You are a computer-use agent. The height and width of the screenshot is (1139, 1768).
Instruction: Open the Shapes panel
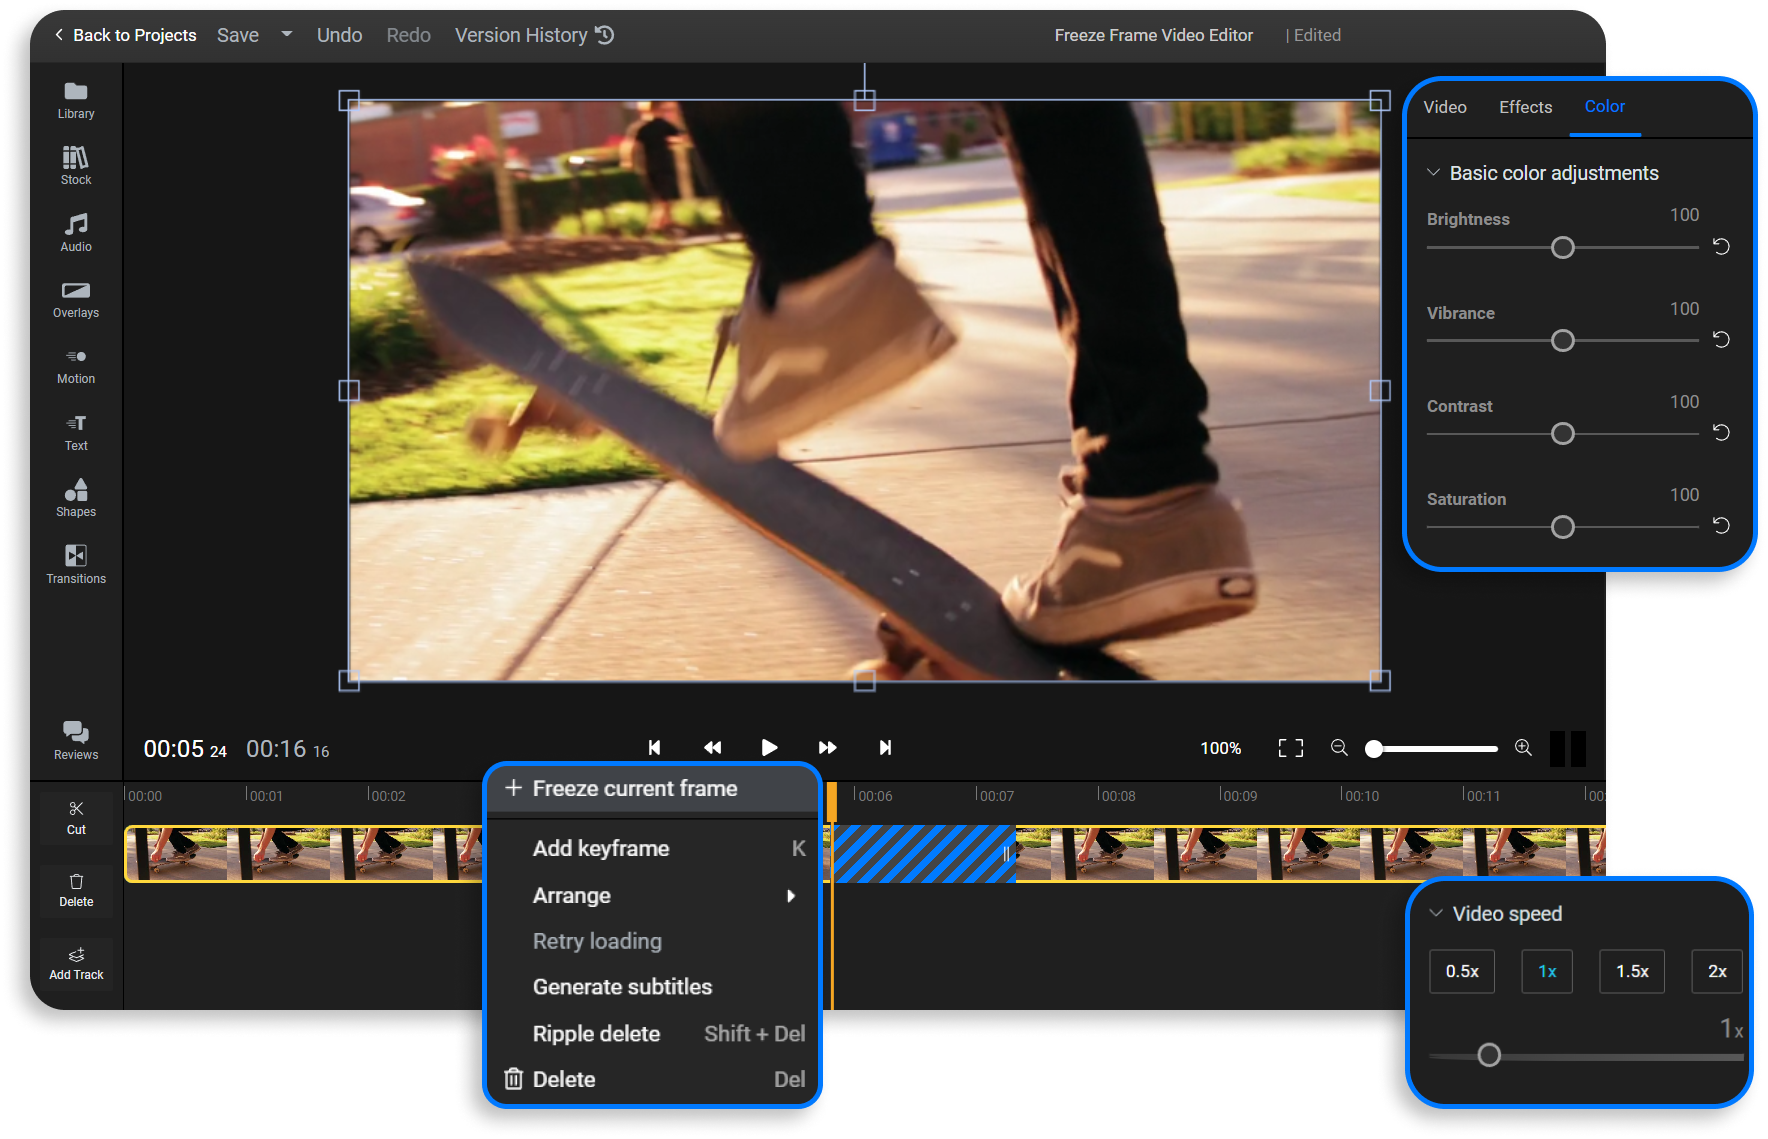[x=75, y=498]
